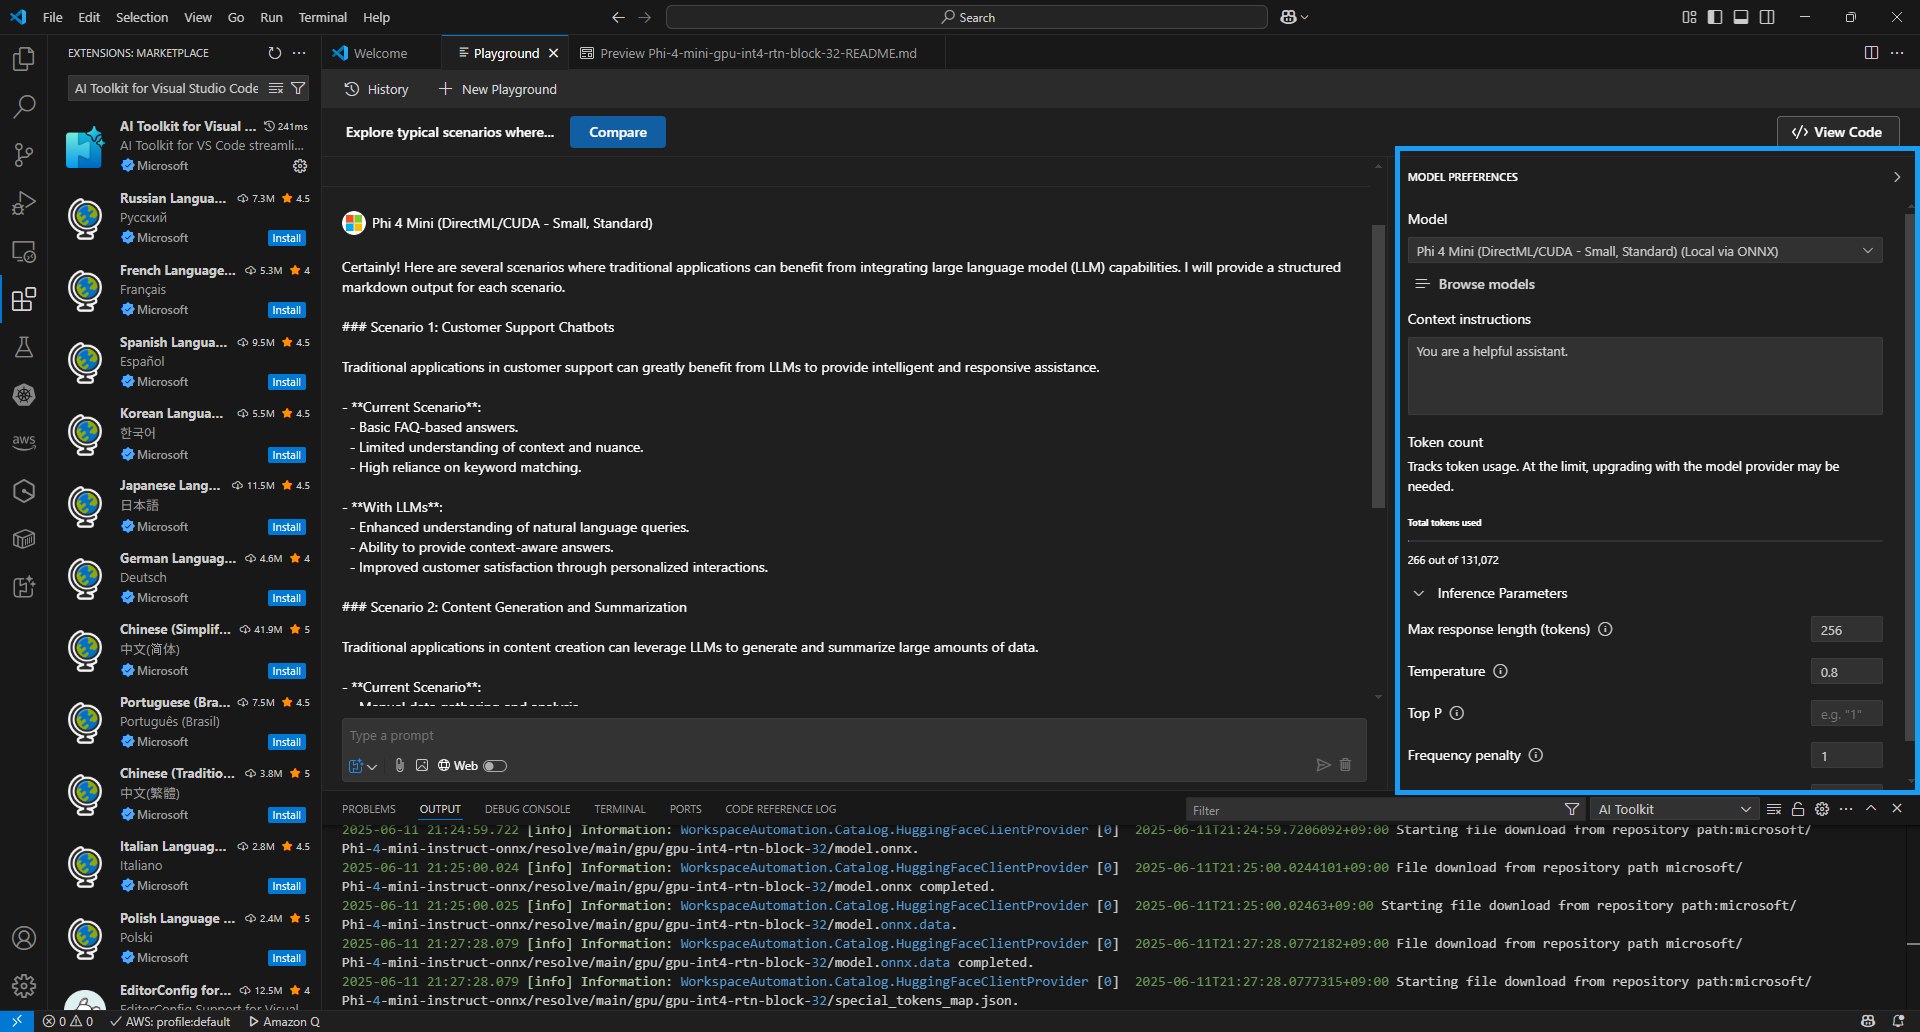Click the Type a prompt input
1920x1032 pixels.
click(854, 735)
